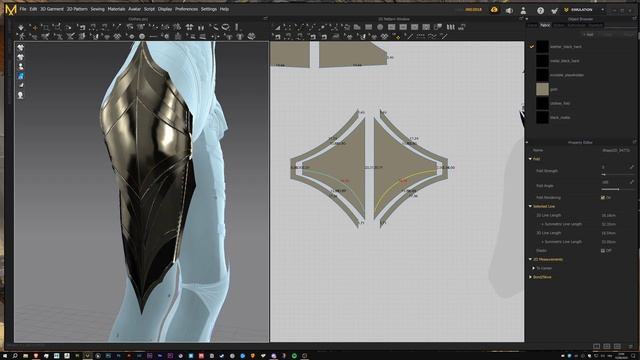Open the Materials menu
This screenshot has width=640, height=360.
tap(116, 9)
